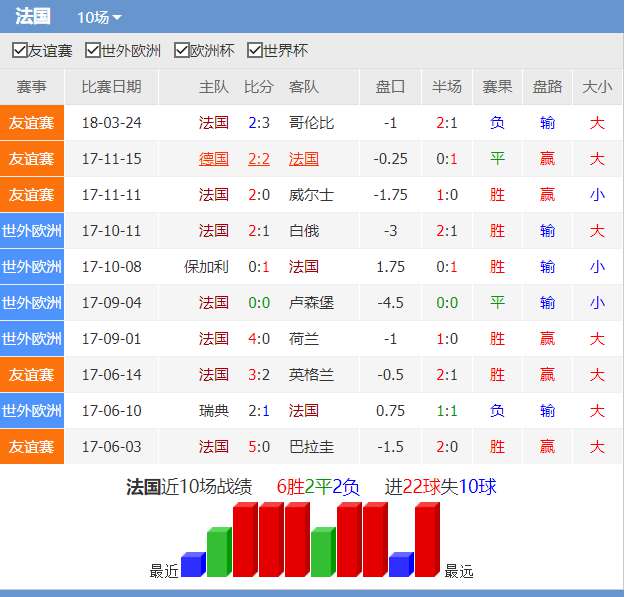Click the blue 世外欧洲 tag for 17-10-11
The height and width of the screenshot is (597, 625).
click(x=32, y=231)
